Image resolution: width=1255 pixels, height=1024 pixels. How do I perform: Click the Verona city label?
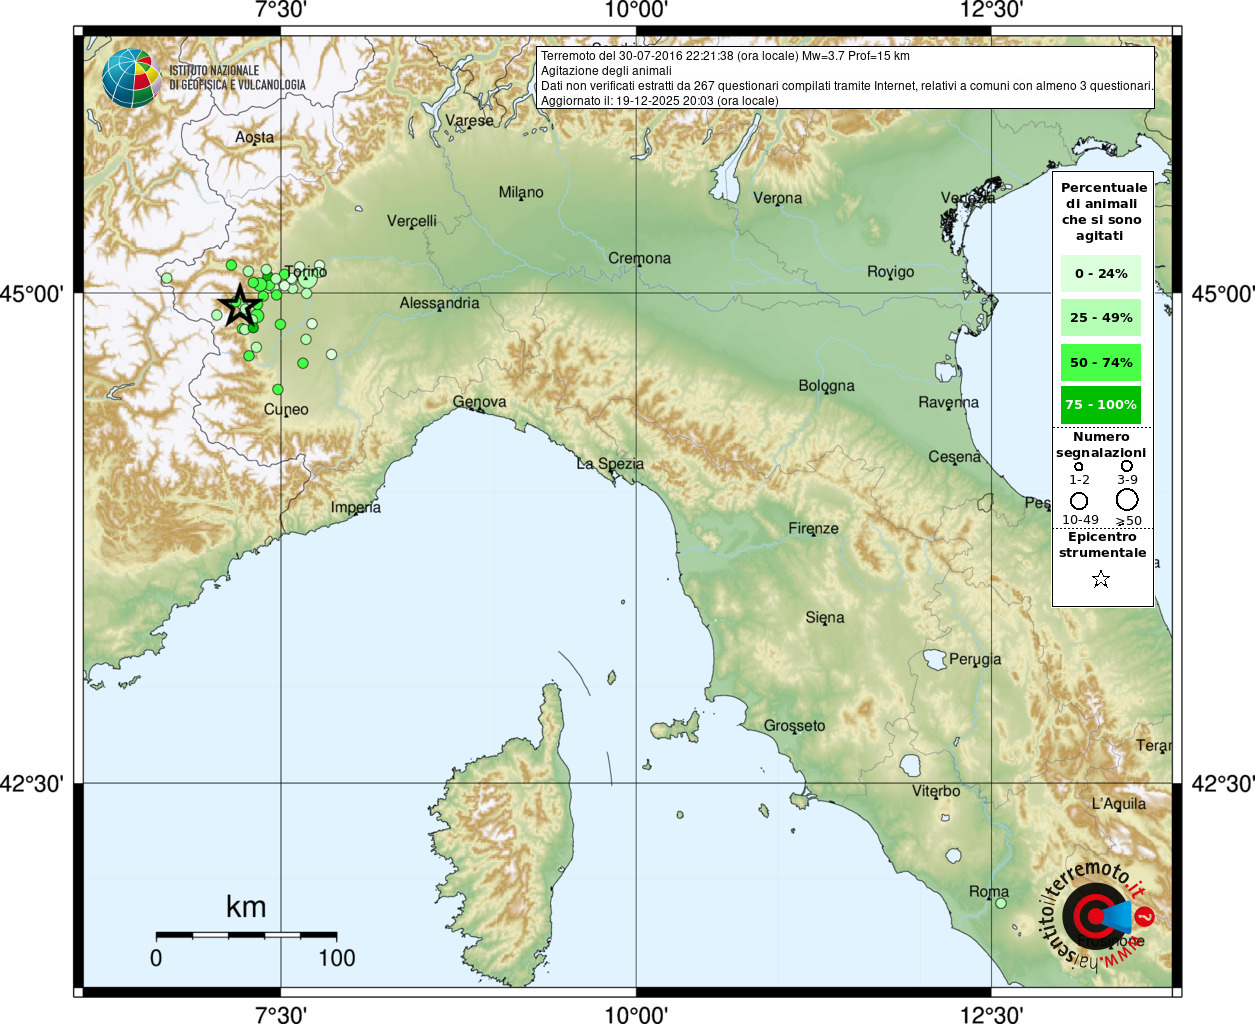[777, 198]
